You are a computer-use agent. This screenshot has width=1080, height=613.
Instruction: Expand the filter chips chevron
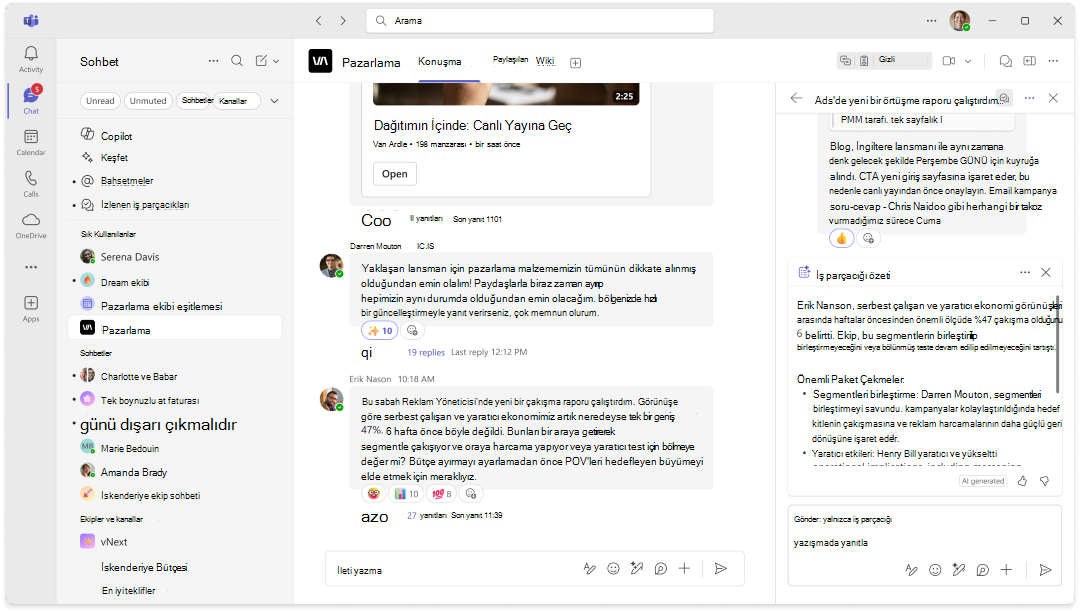(x=274, y=101)
